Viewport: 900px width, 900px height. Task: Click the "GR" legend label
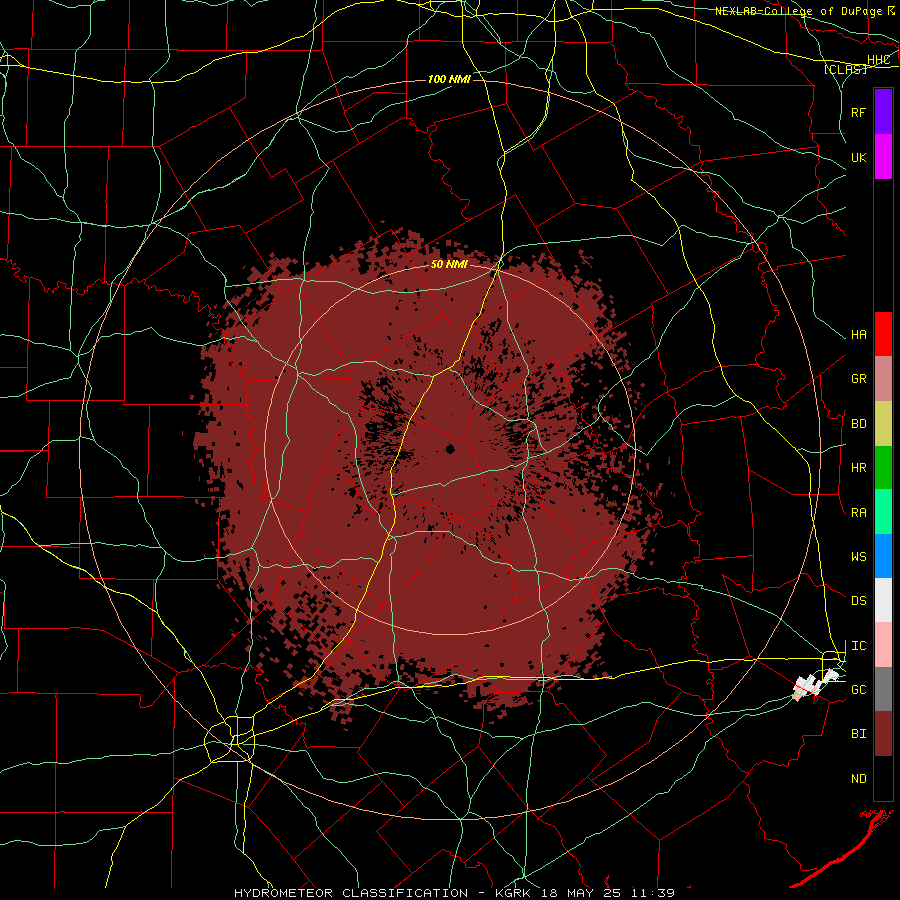(859, 379)
